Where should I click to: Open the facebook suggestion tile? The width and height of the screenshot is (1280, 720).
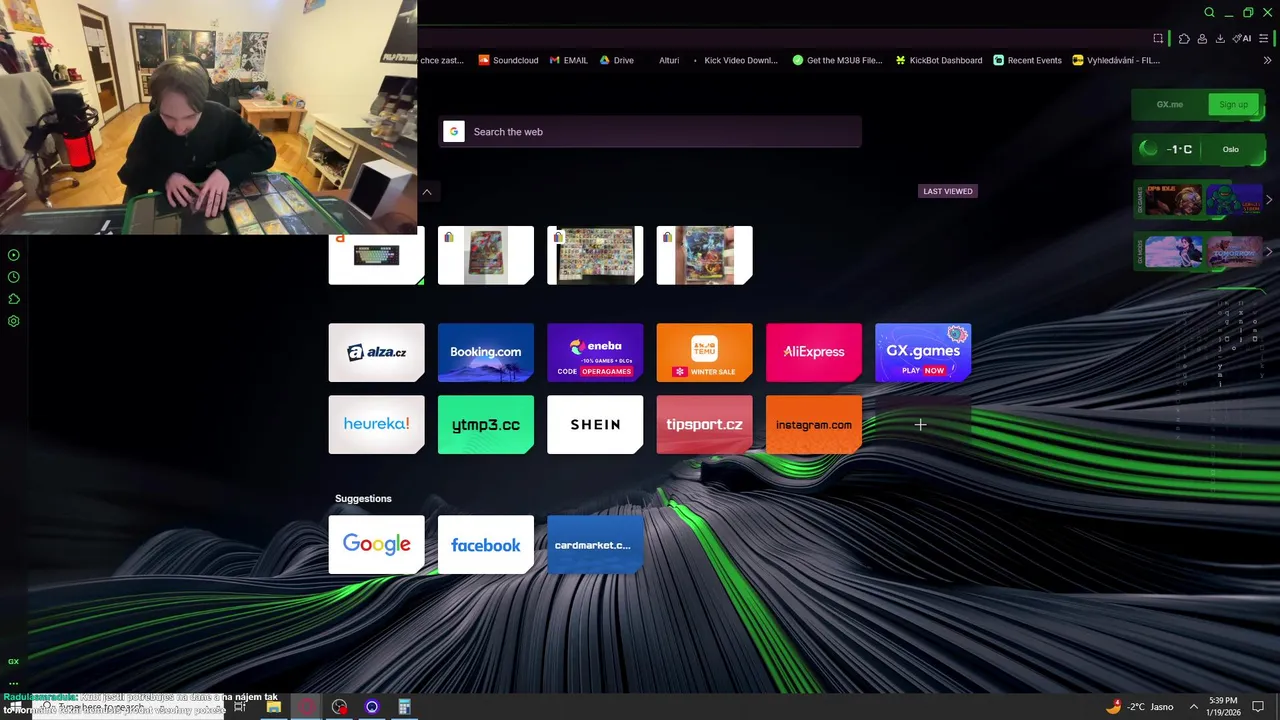485,544
